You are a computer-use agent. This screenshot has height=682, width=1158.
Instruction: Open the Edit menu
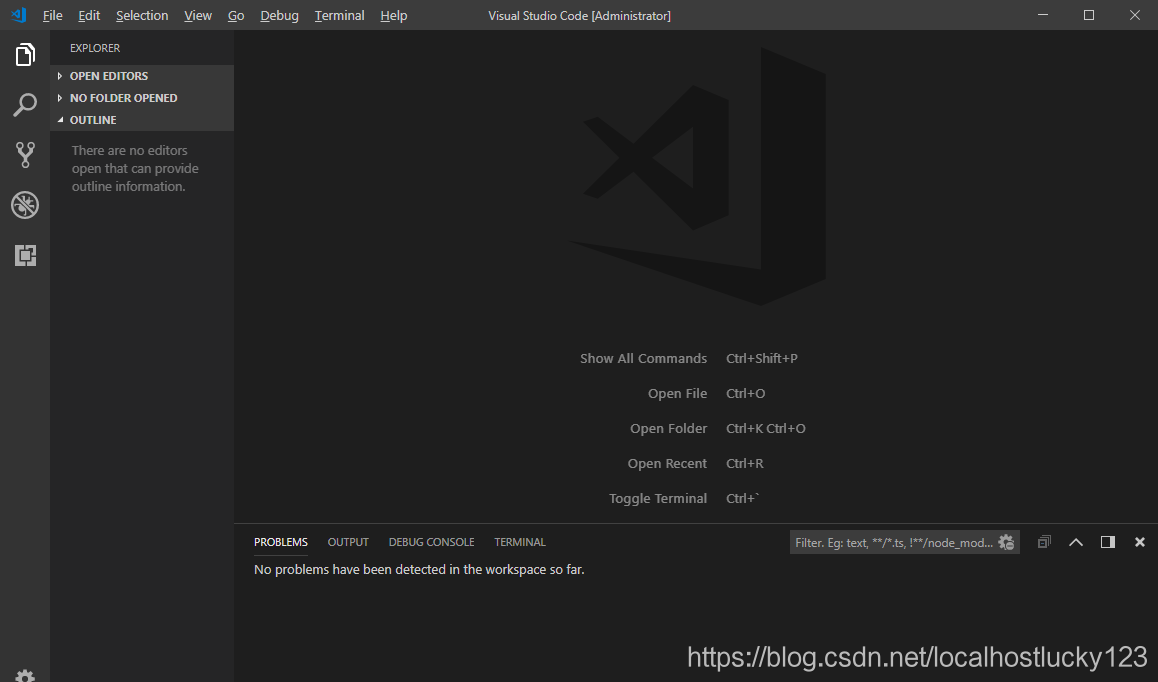(89, 16)
